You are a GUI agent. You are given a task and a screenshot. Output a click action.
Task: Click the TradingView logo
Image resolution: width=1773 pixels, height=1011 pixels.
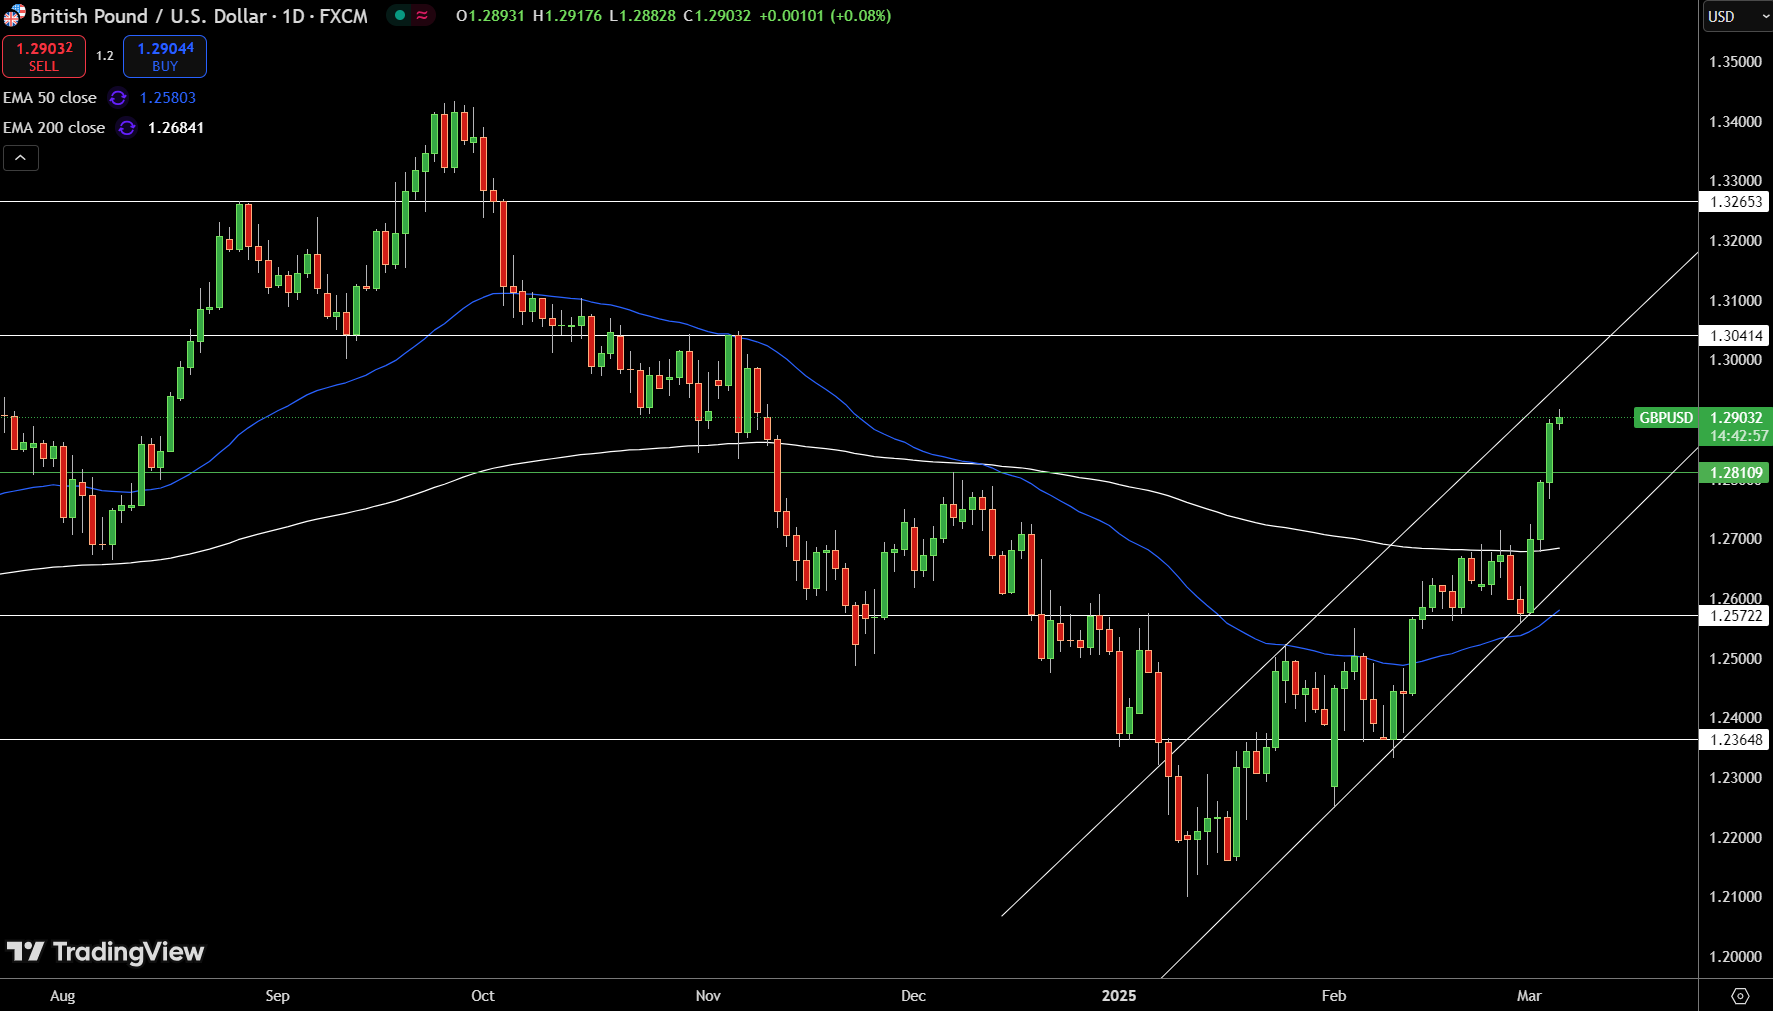click(106, 952)
